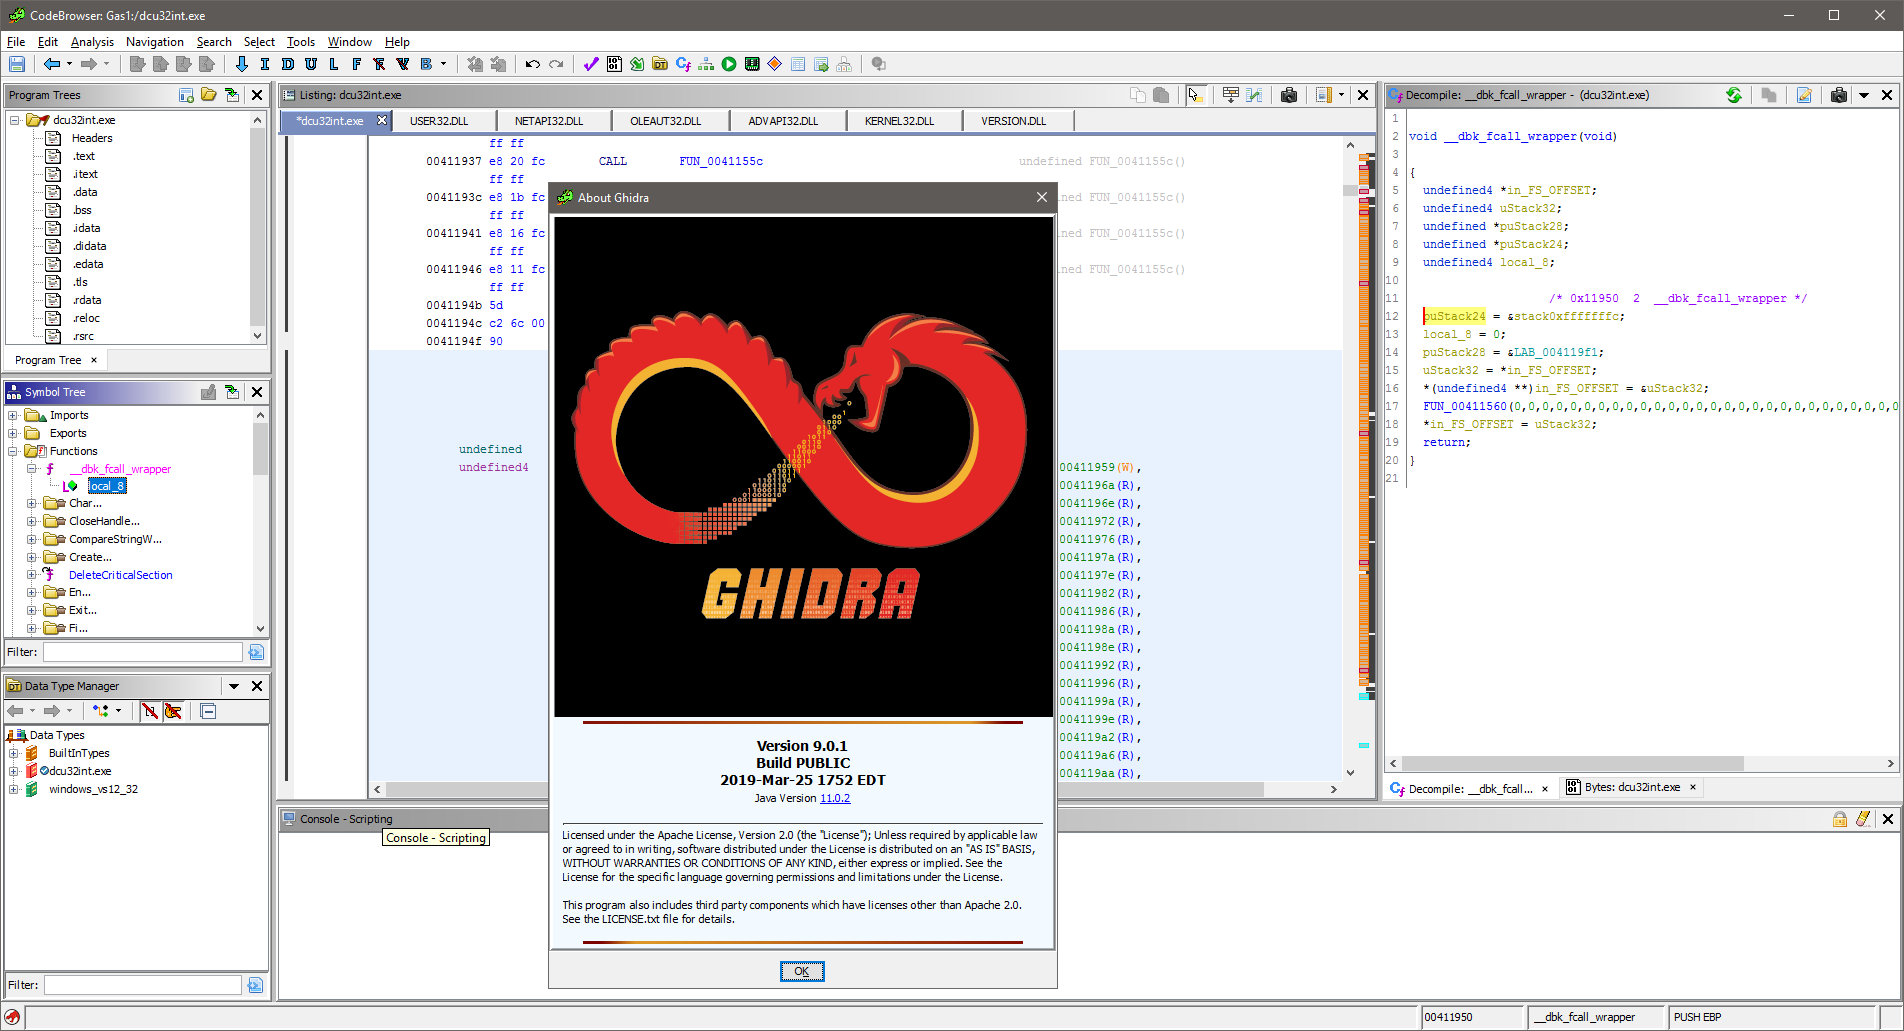Image resolution: width=1904 pixels, height=1031 pixels.
Task: Collapse all Data Type Manager tree nodes
Action: tap(208, 711)
